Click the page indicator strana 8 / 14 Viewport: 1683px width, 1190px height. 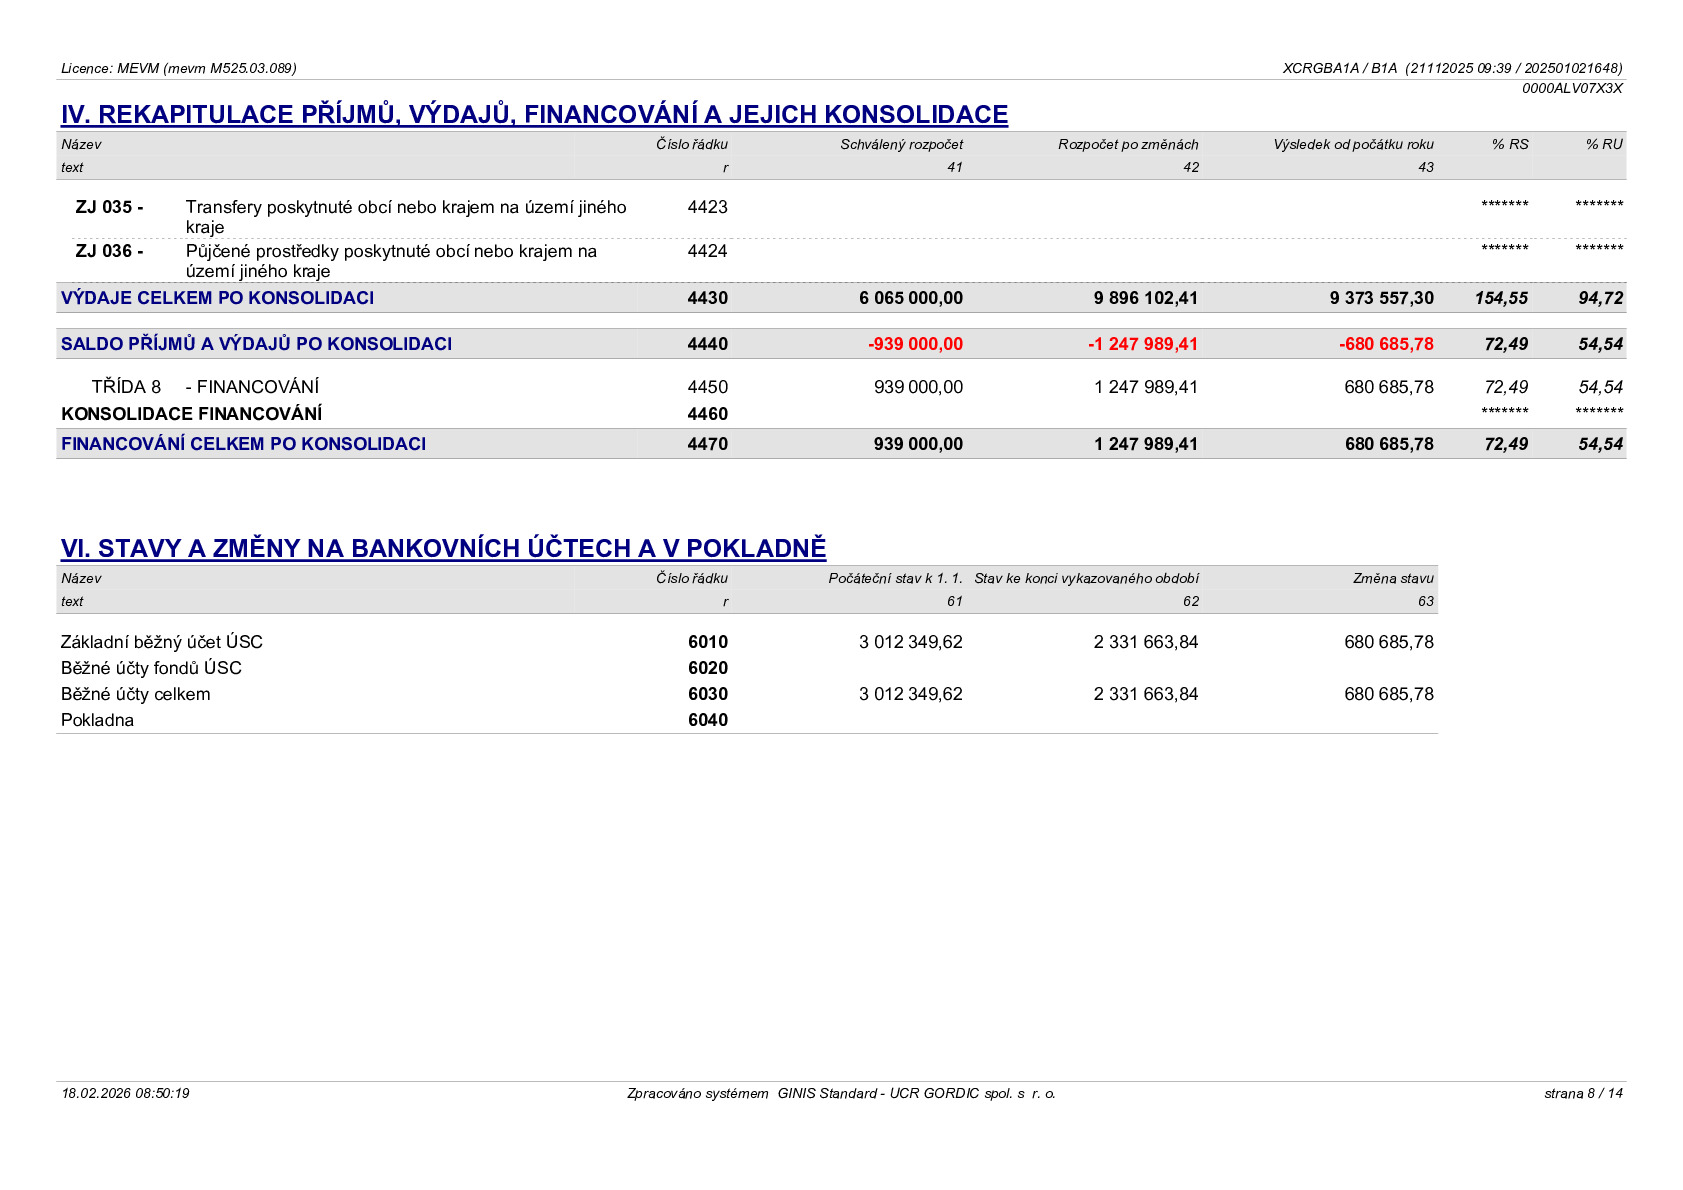pyautogui.click(x=1583, y=1093)
